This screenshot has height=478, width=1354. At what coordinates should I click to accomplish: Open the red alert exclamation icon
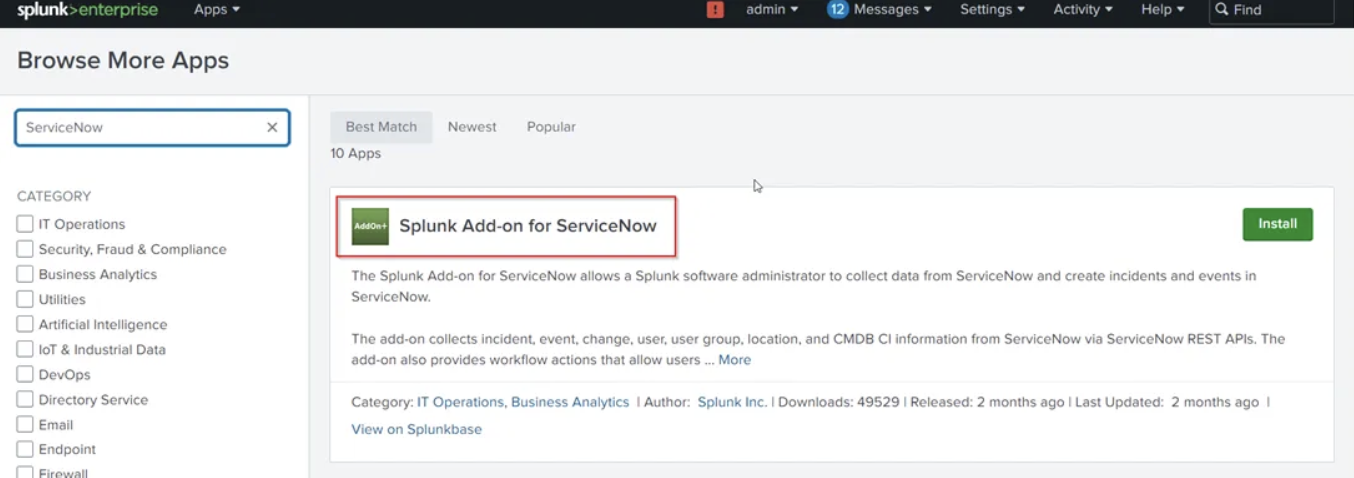715,10
